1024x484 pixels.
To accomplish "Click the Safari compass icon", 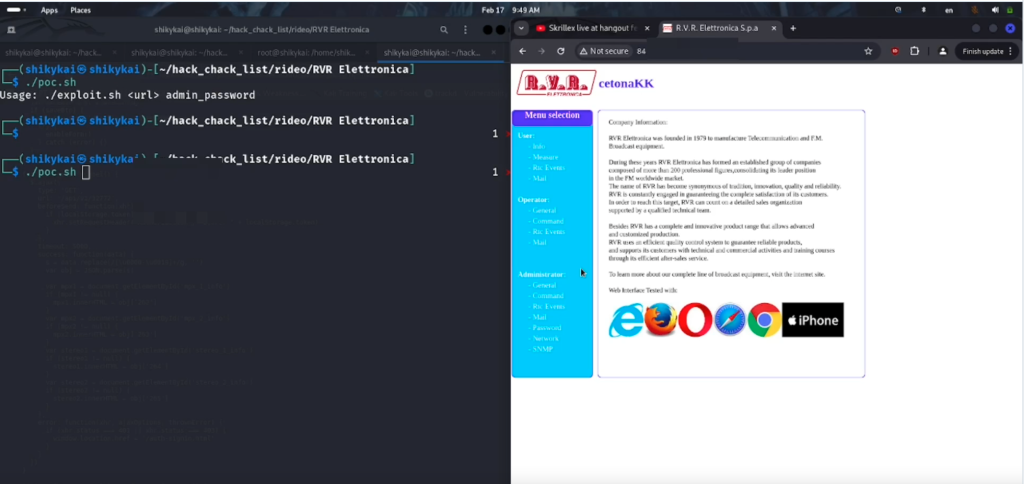I will [x=729, y=320].
